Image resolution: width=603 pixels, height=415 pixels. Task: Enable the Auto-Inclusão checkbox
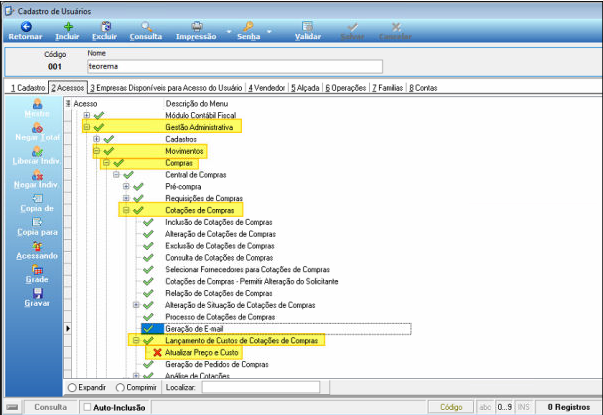(87, 407)
